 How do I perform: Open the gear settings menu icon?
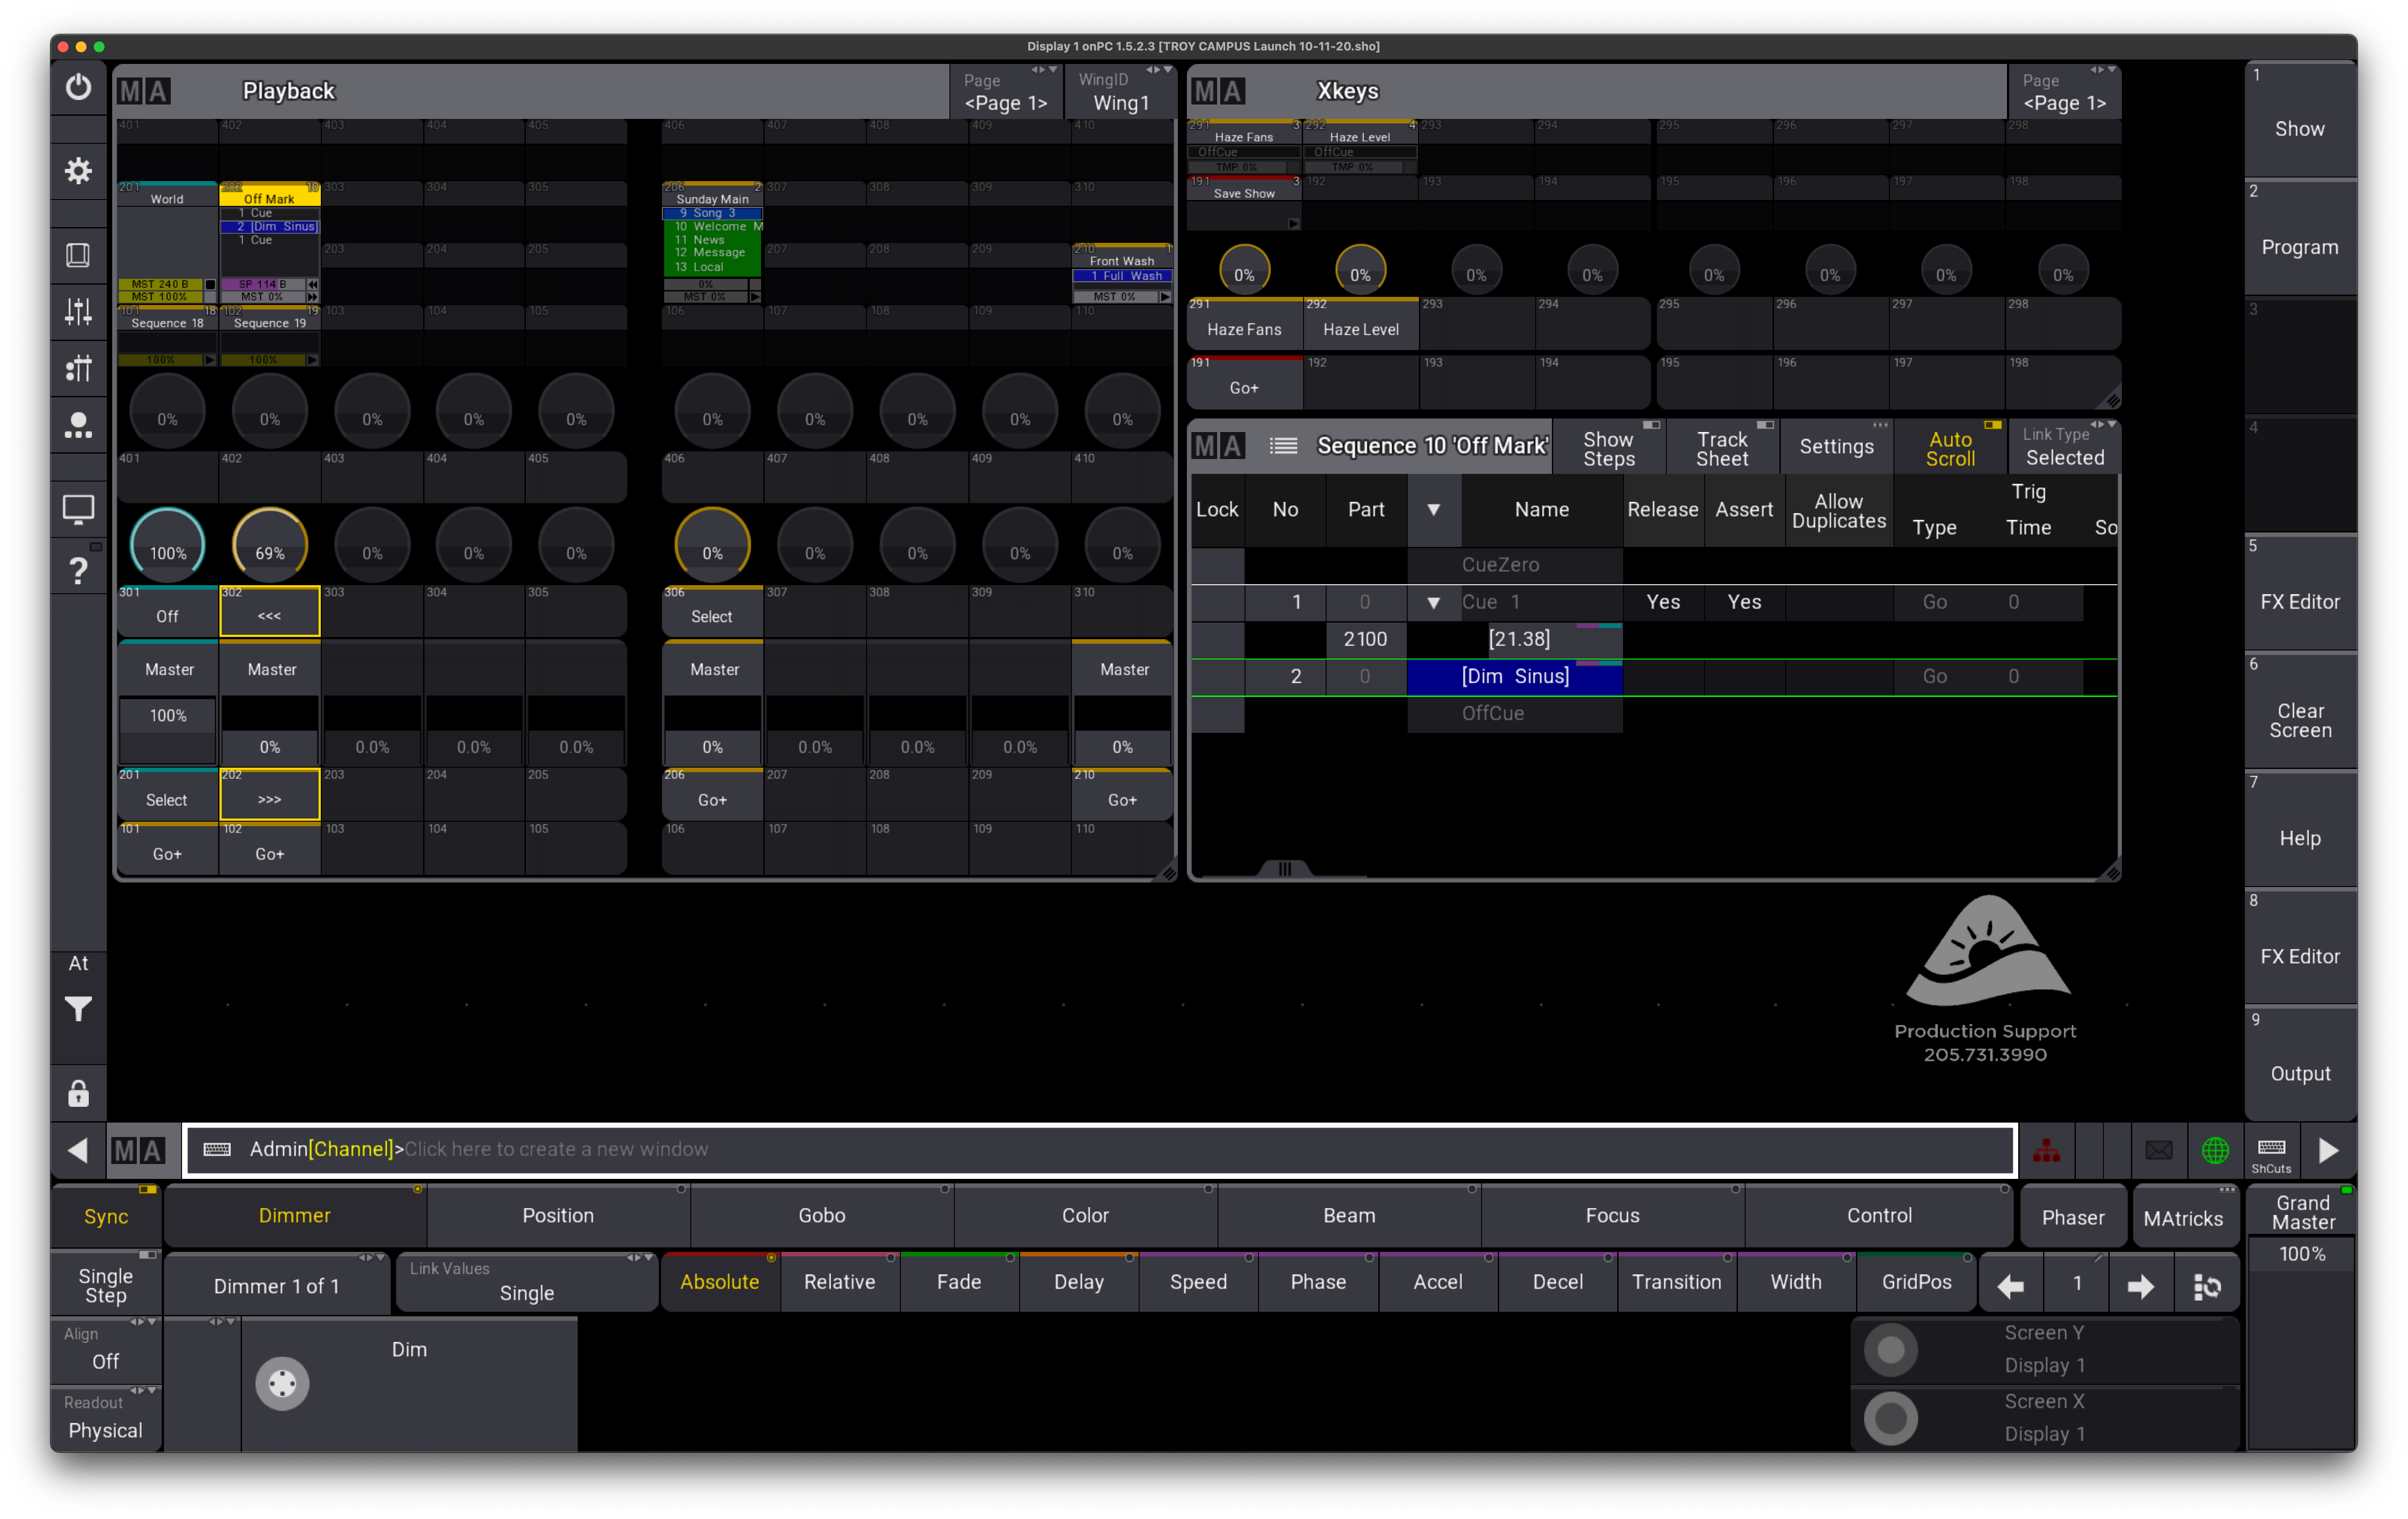[78, 171]
